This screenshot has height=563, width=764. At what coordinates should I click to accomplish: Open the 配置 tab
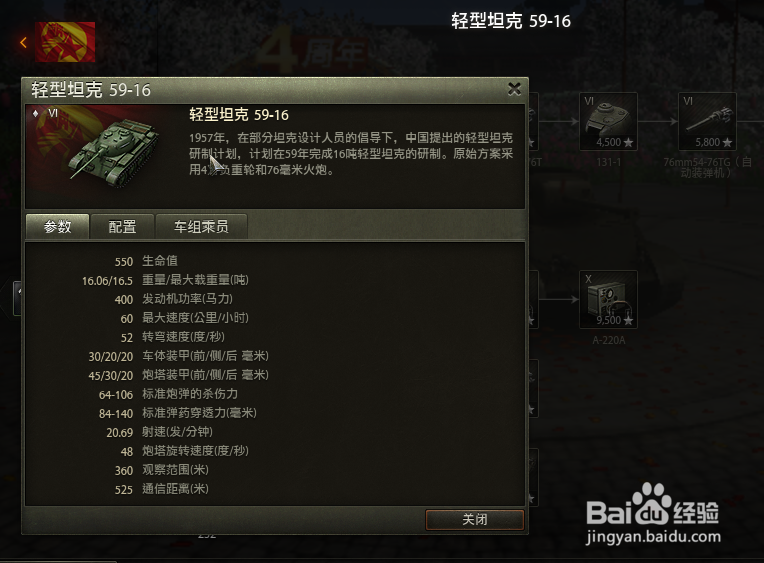tap(122, 227)
